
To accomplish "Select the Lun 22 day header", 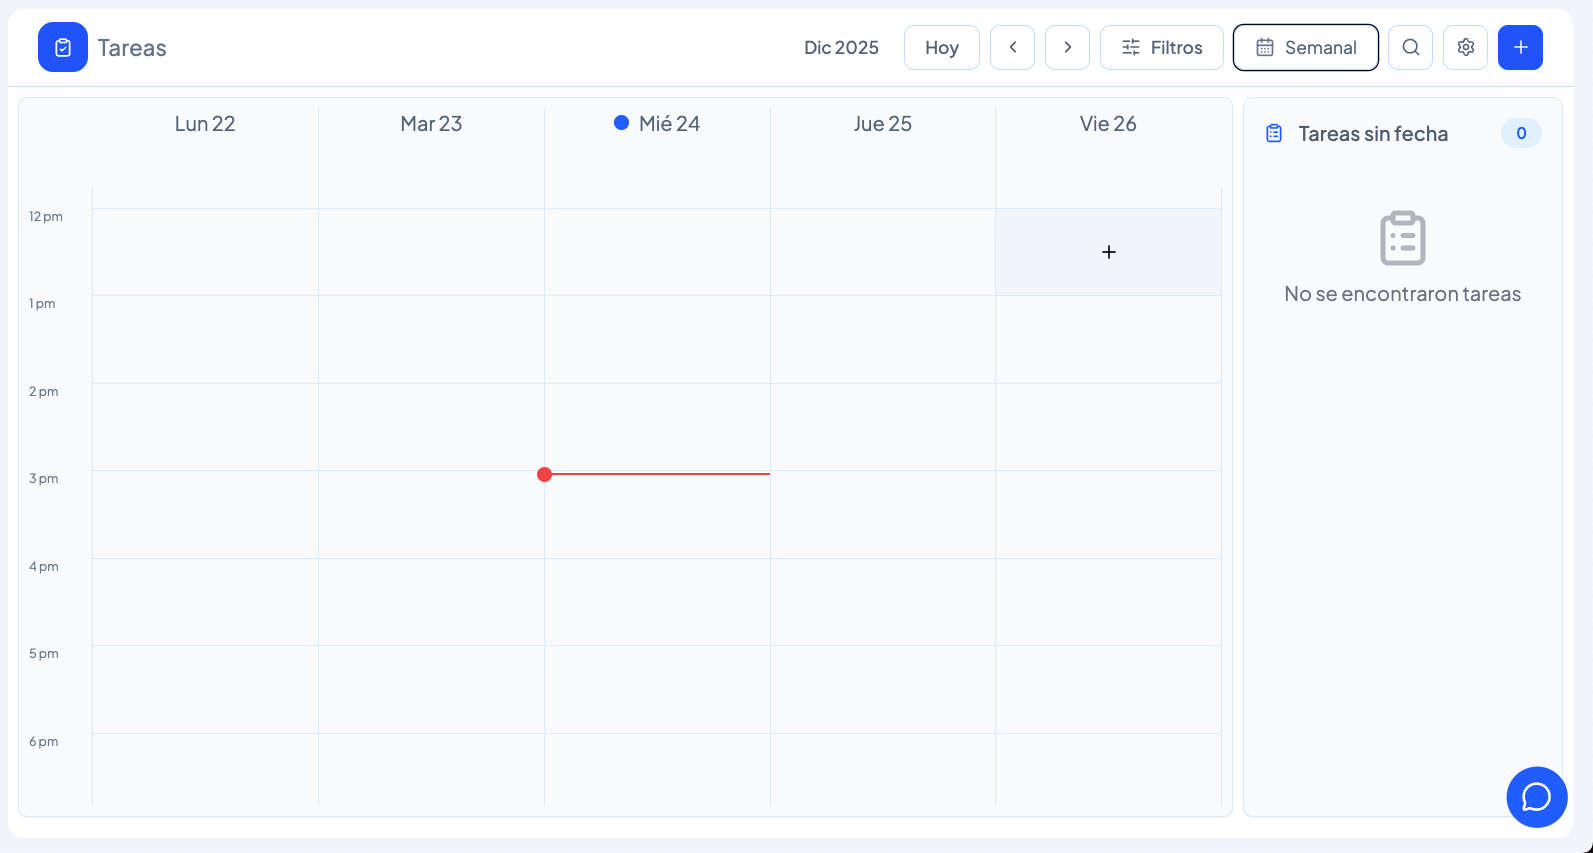I will (x=205, y=124).
